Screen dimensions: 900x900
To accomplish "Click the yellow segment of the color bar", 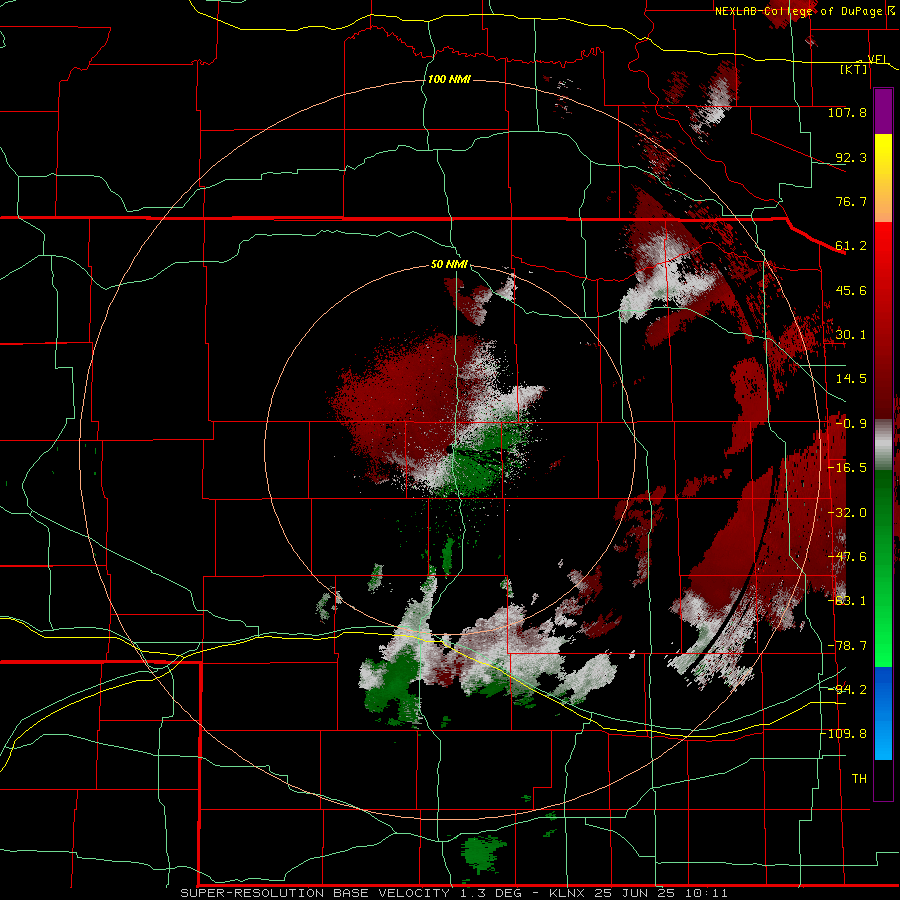I will click(x=883, y=156).
